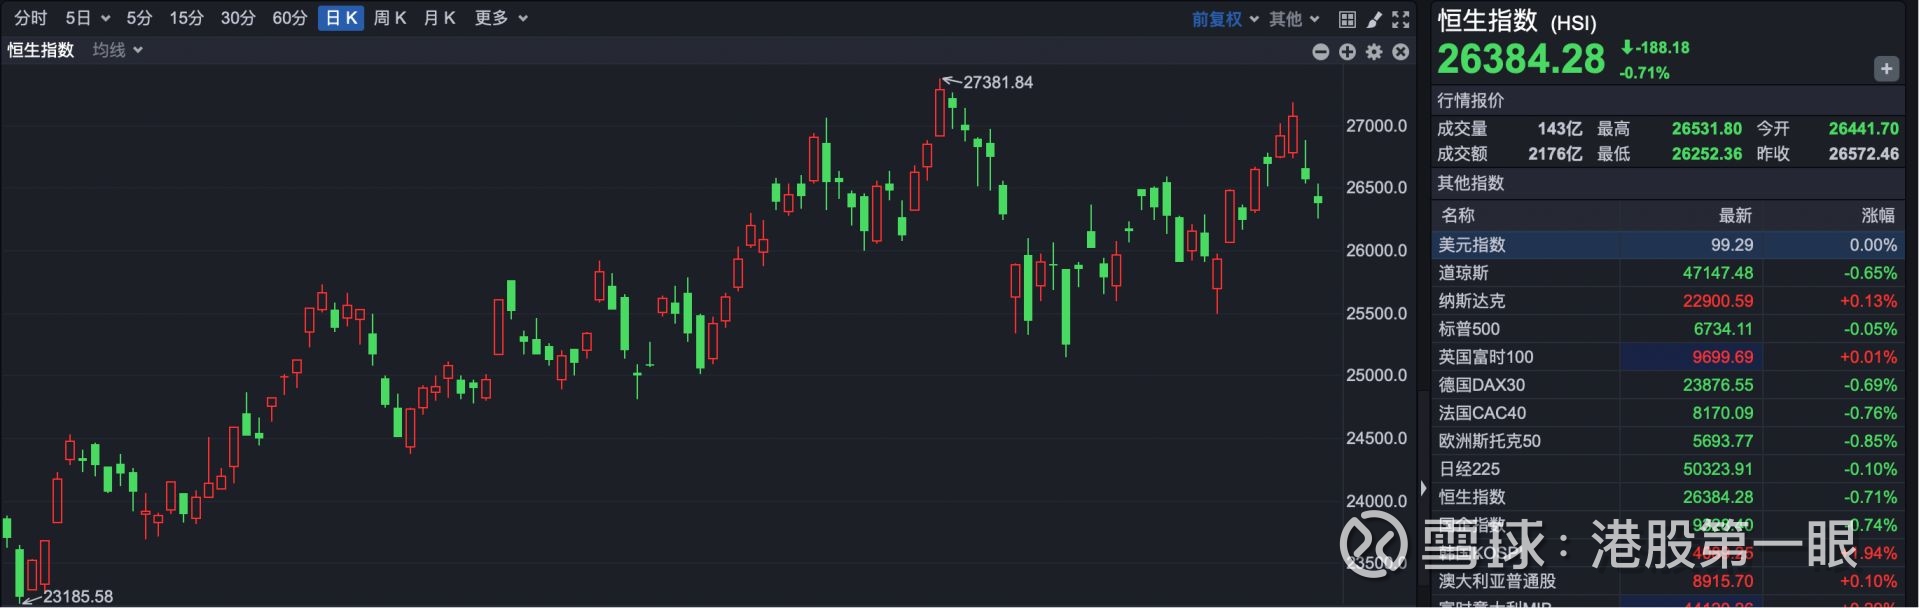Open the chart grid layout icon
Viewport: 1919px width, 608px height.
[x=1347, y=19]
